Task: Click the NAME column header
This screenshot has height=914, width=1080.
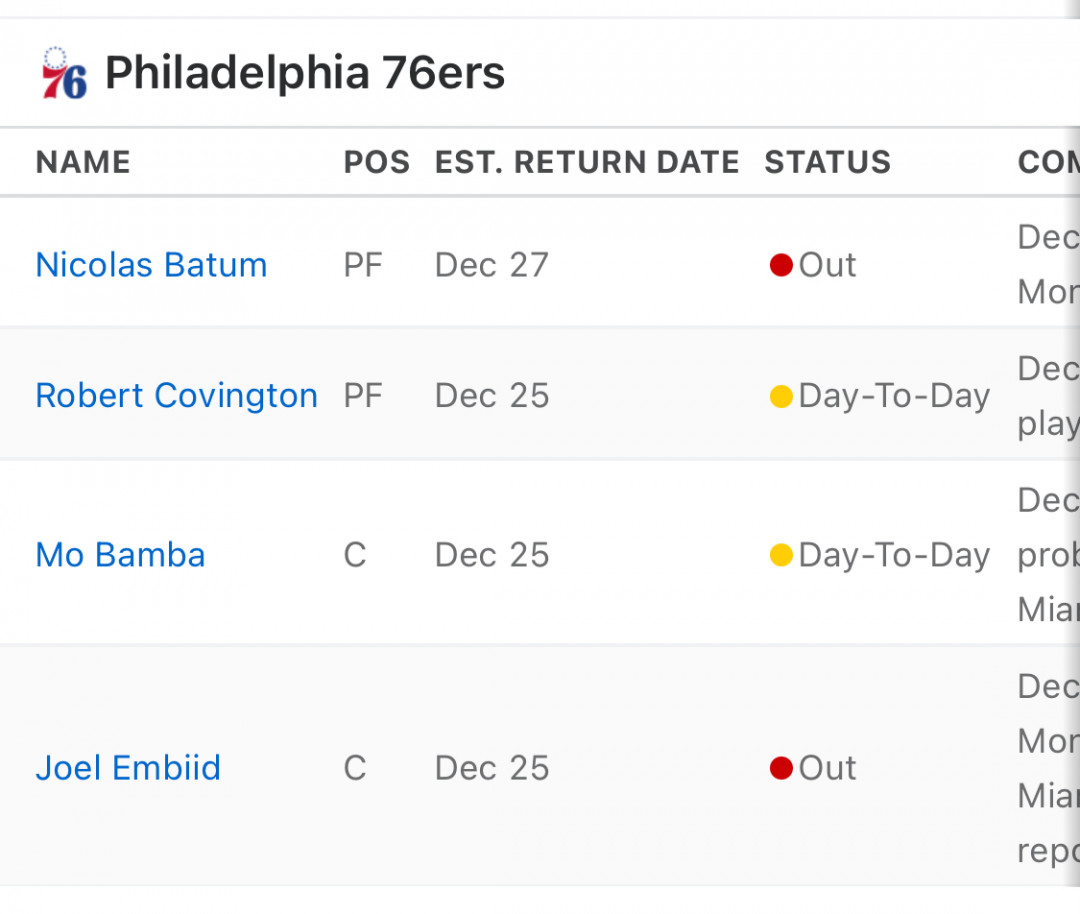Action: click(x=83, y=163)
